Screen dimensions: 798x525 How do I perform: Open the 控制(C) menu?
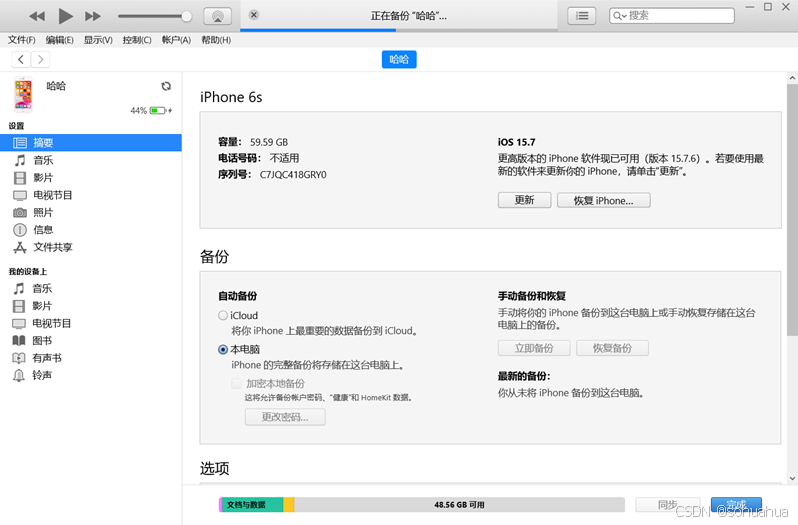pyautogui.click(x=137, y=40)
